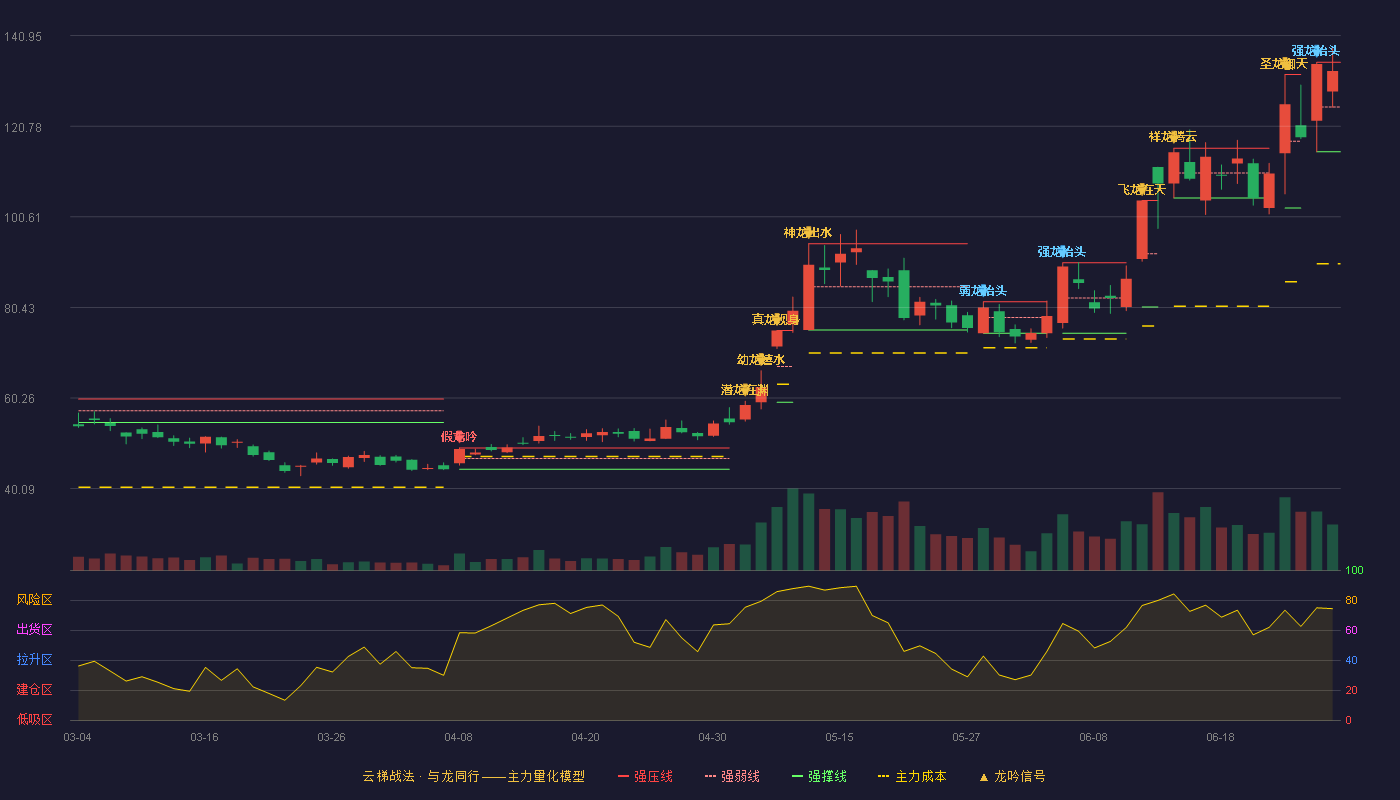This screenshot has width=1400, height=800.
Task: Click the 04-20 date axis label
Action: pyautogui.click(x=586, y=737)
